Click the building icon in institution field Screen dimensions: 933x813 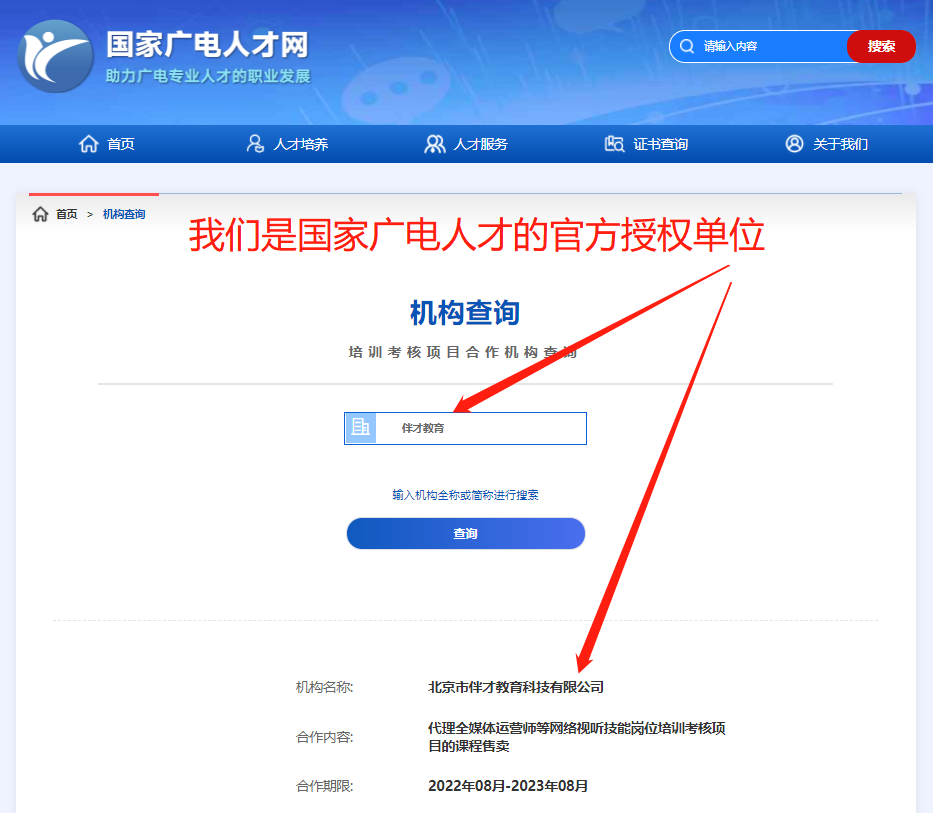(361, 428)
